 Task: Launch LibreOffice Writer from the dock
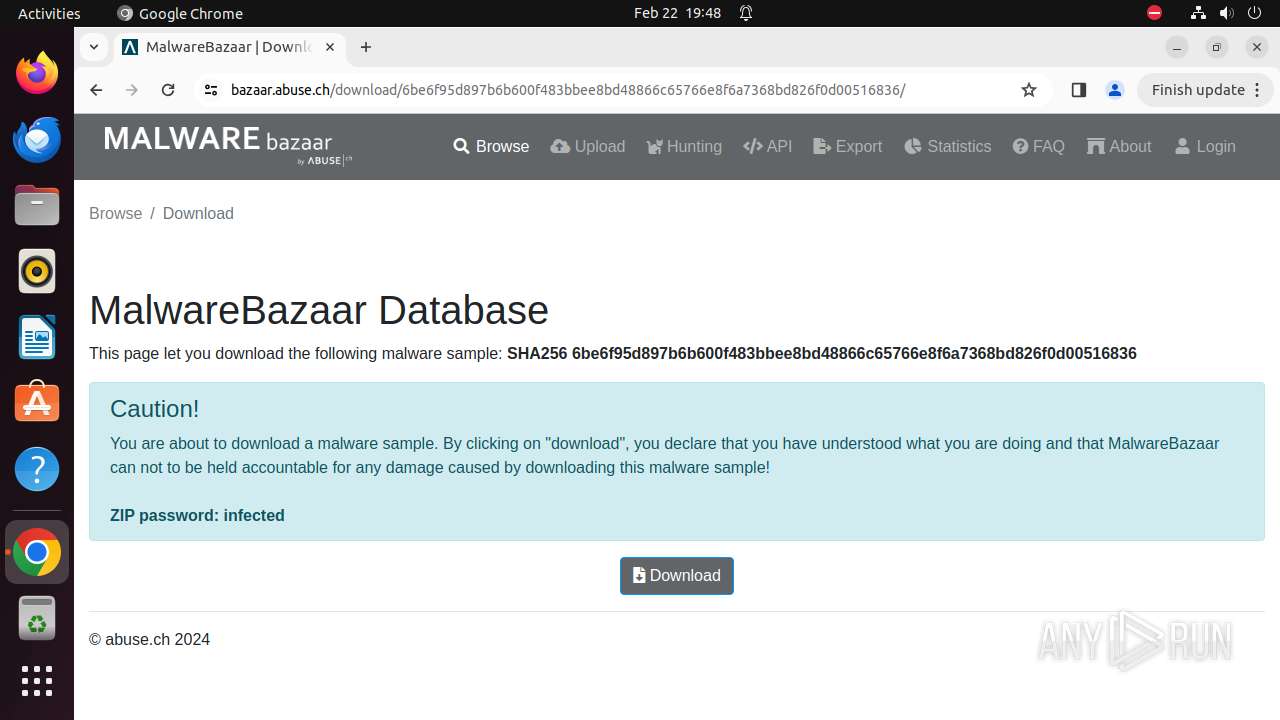pos(37,337)
